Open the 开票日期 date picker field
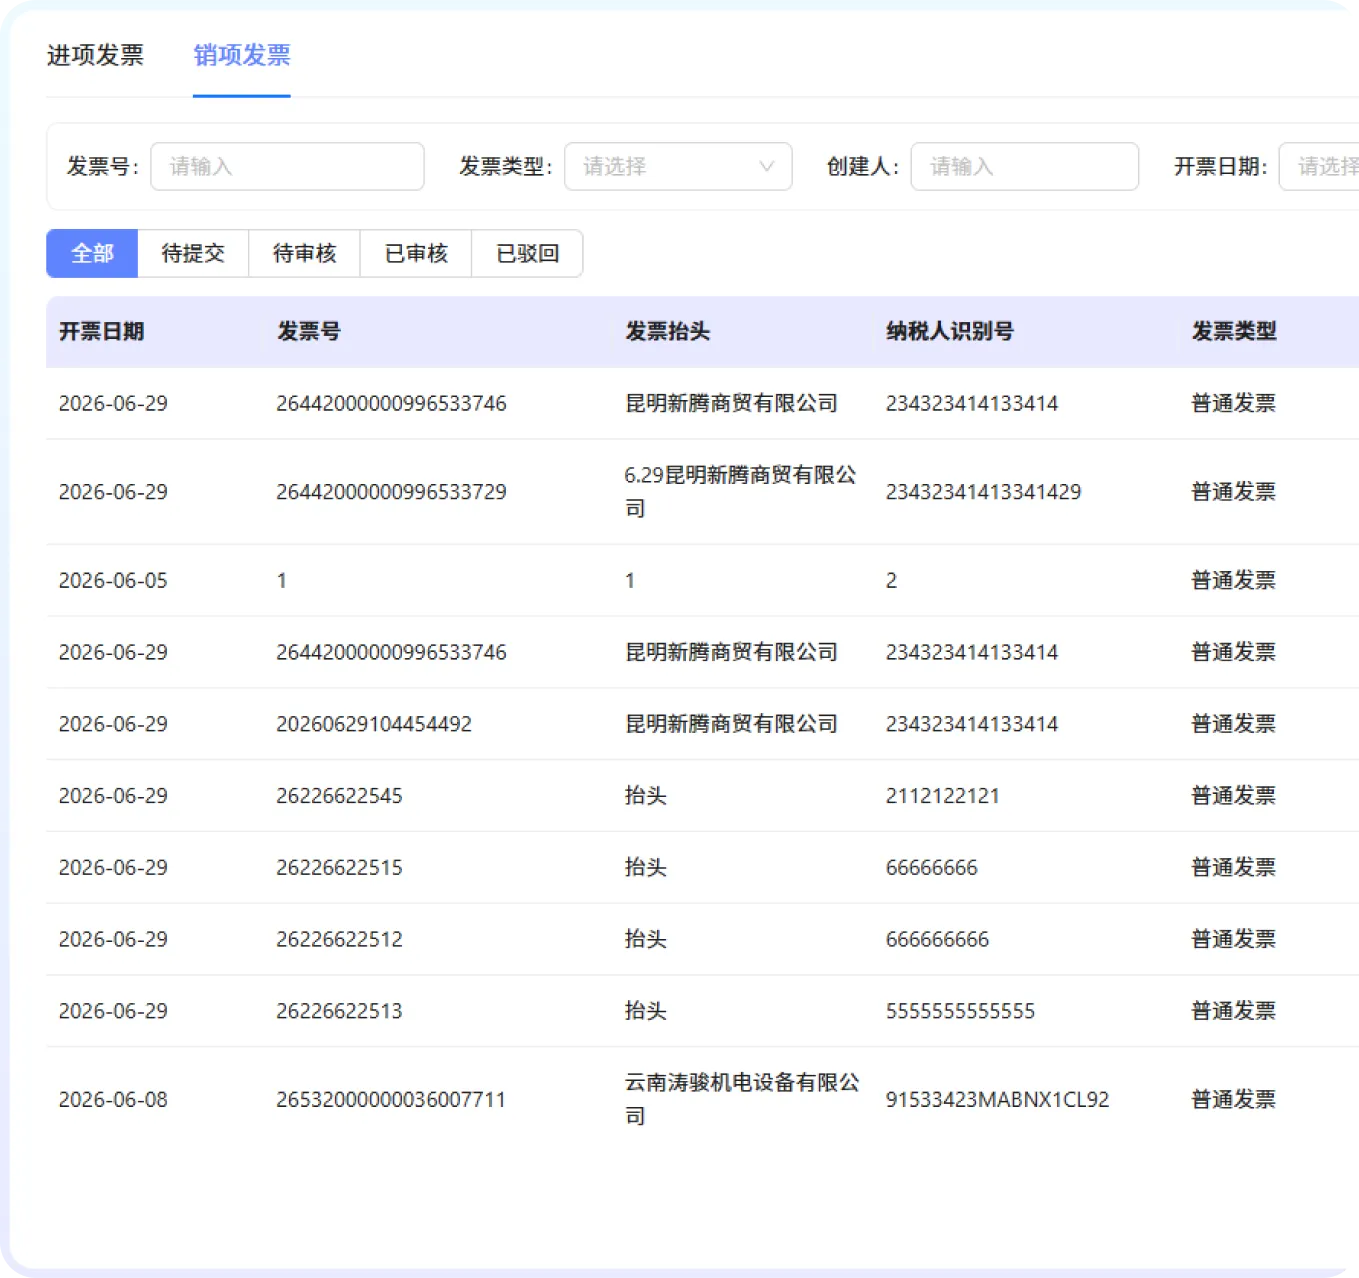The height and width of the screenshot is (1278, 1359). [x=1319, y=166]
